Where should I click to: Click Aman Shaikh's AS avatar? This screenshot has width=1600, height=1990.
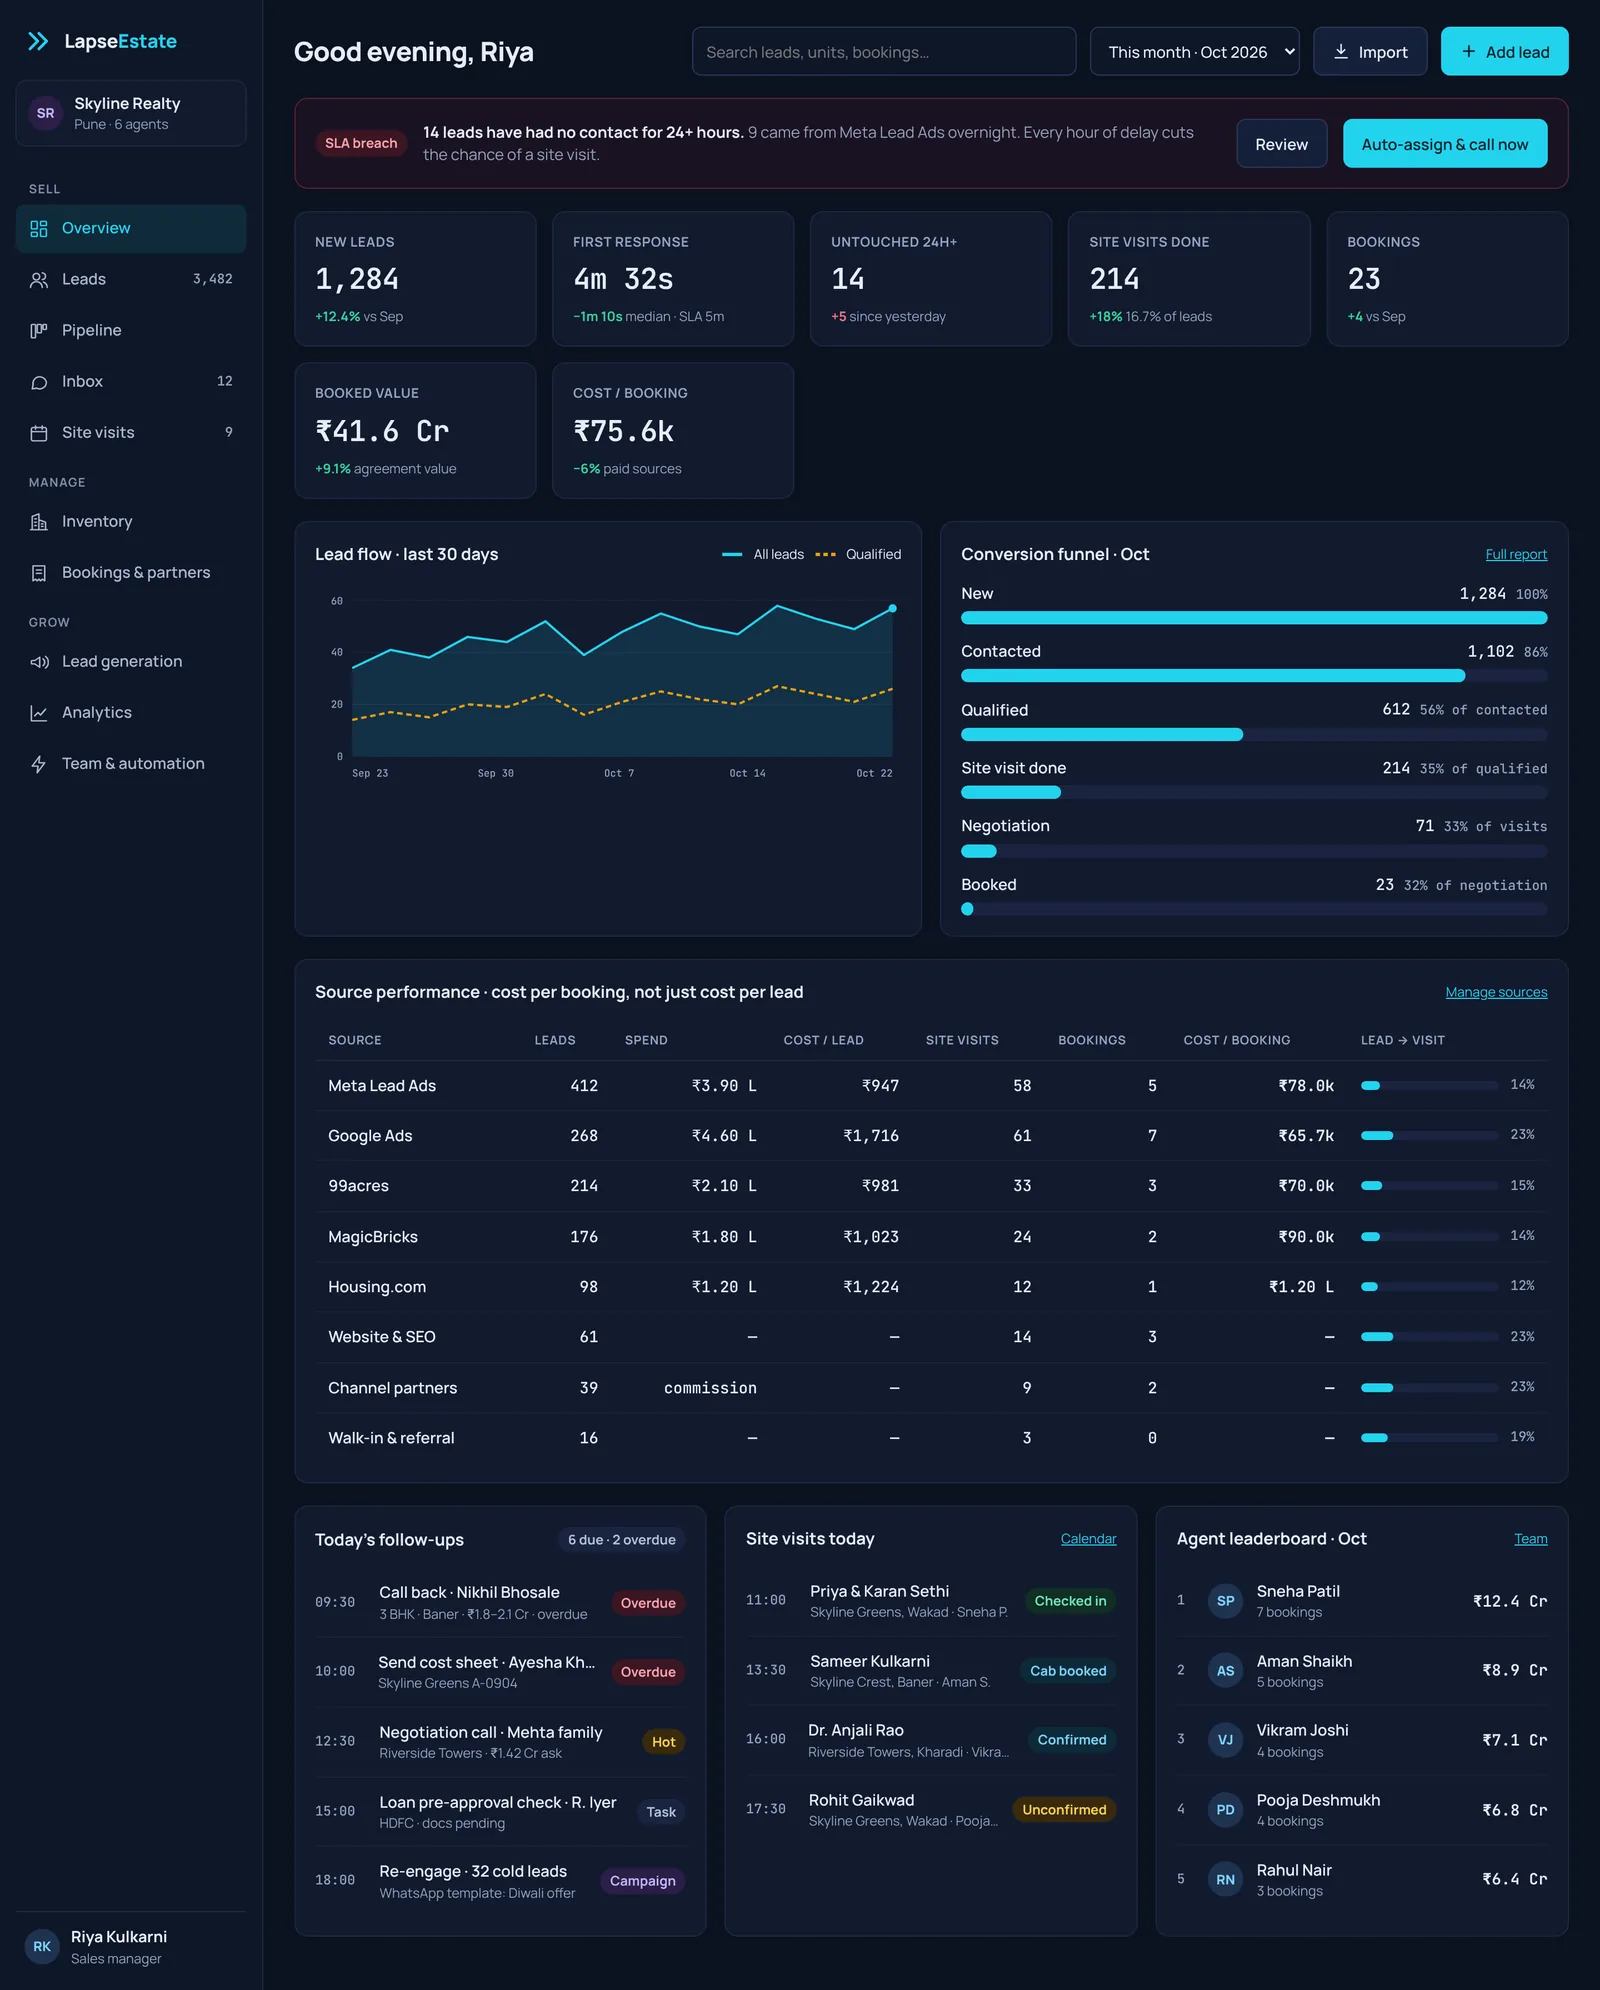(1225, 1671)
